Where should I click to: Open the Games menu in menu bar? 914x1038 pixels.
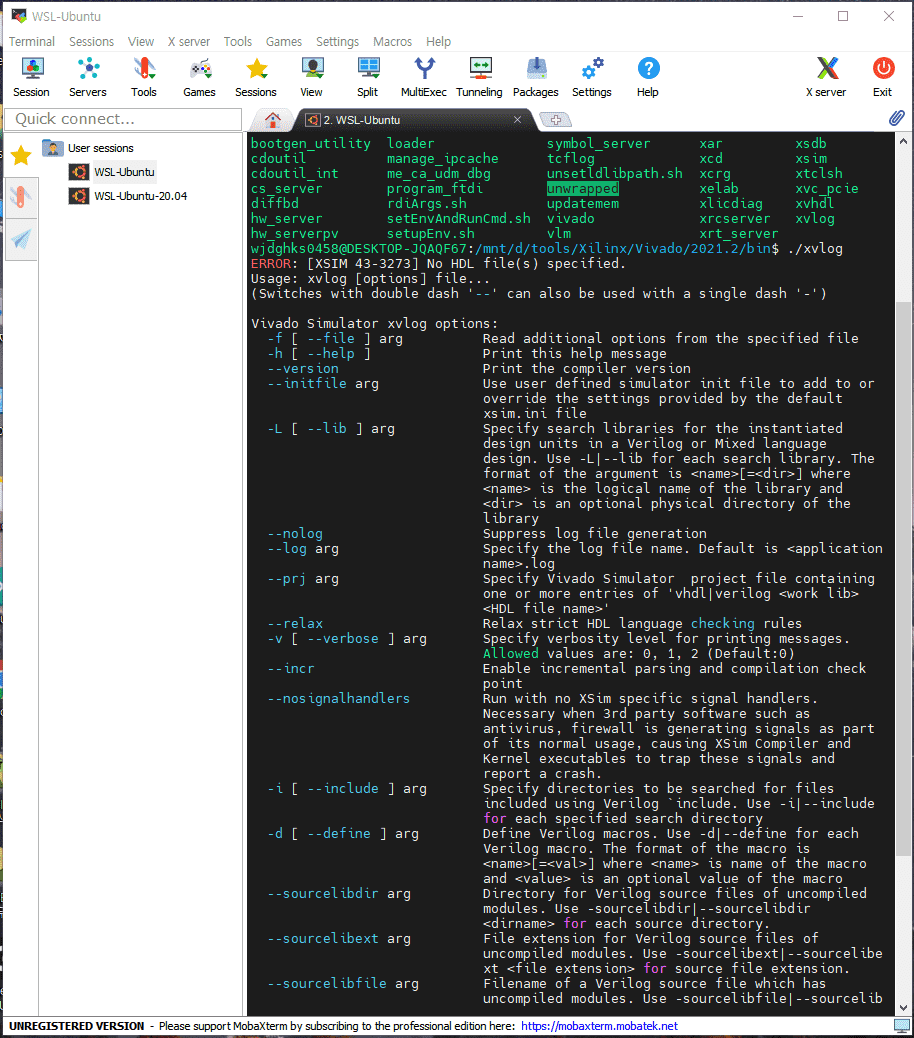(284, 42)
